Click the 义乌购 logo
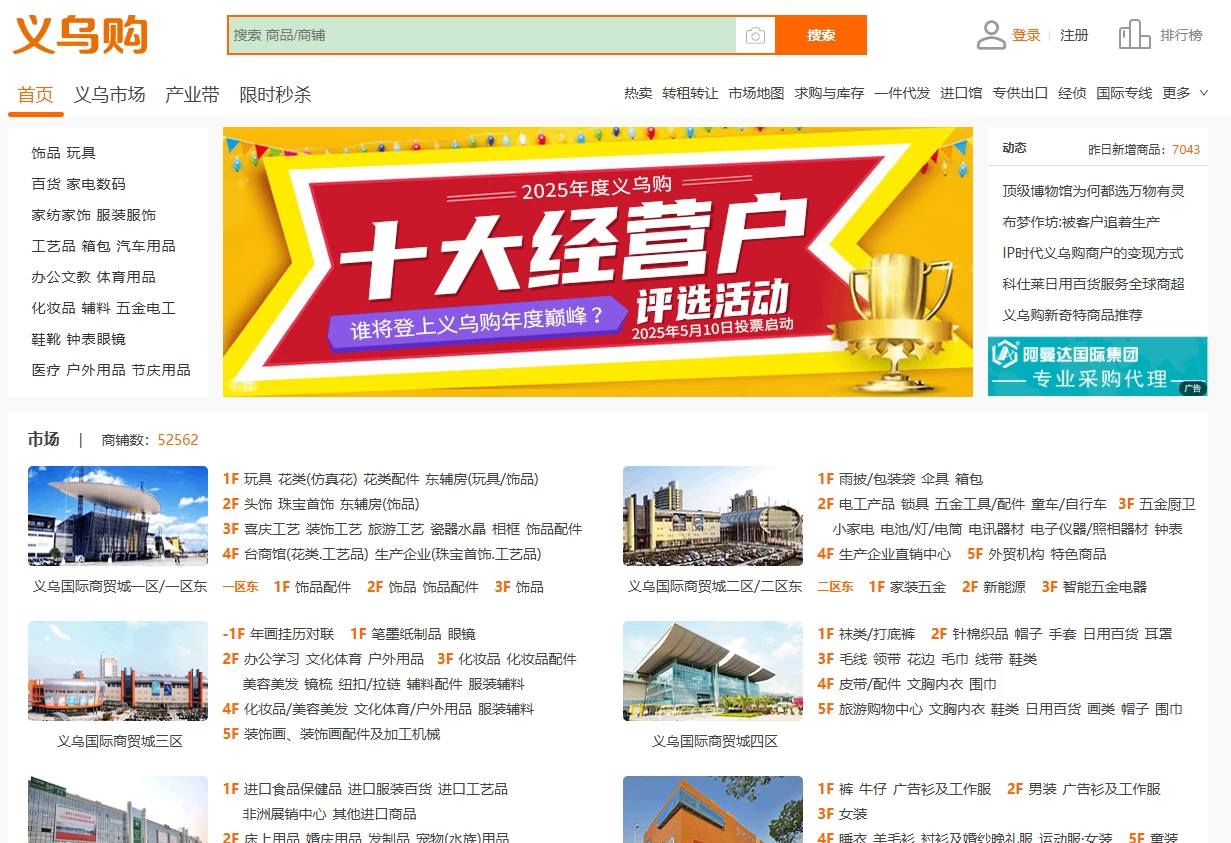The image size is (1231, 843). [80, 36]
